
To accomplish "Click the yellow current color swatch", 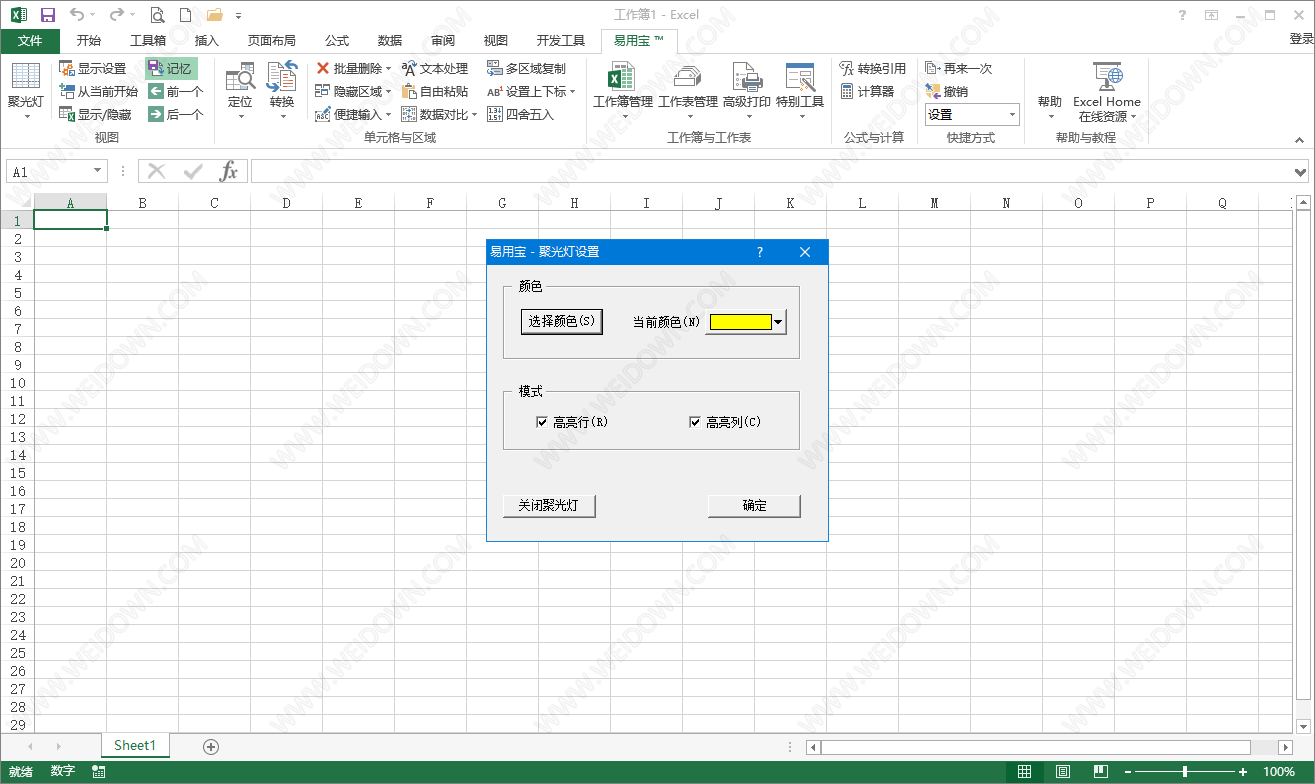I will pyautogui.click(x=741, y=322).
